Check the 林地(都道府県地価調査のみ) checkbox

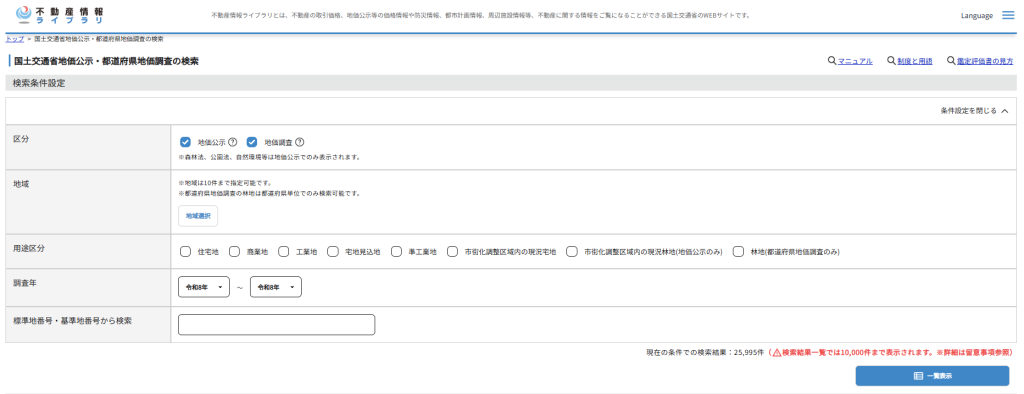(x=739, y=252)
